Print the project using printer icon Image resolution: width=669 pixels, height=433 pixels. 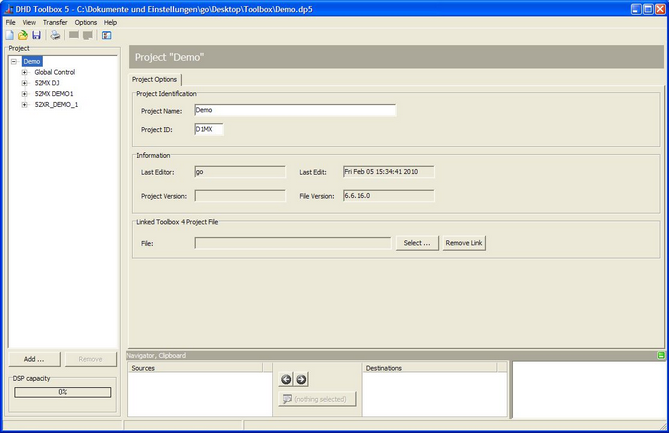click(x=55, y=35)
